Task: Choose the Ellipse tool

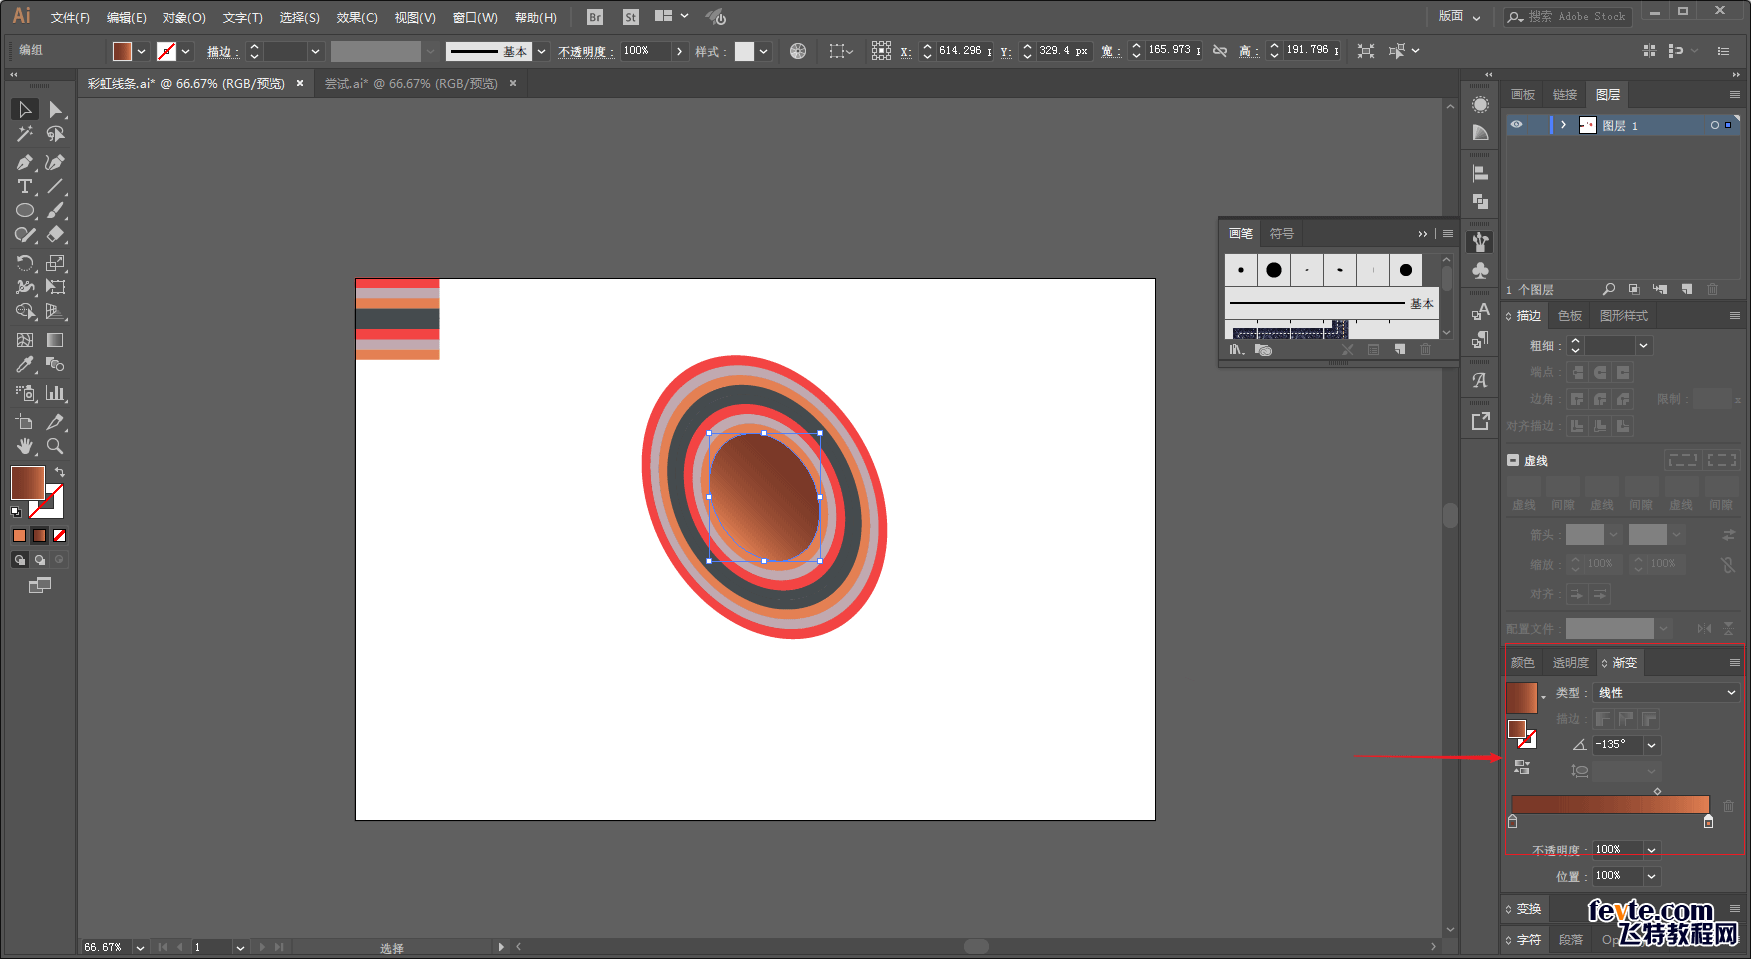Action: tap(25, 211)
